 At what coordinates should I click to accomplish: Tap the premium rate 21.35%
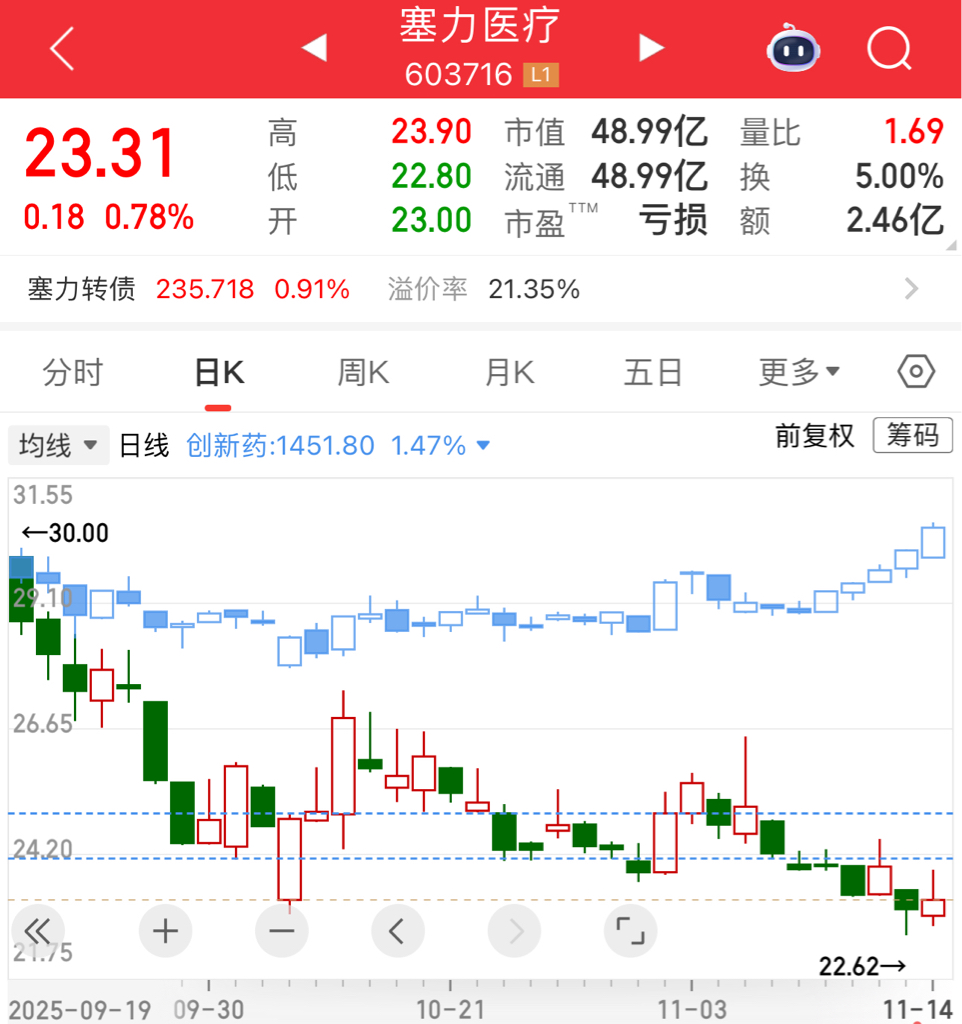click(534, 289)
